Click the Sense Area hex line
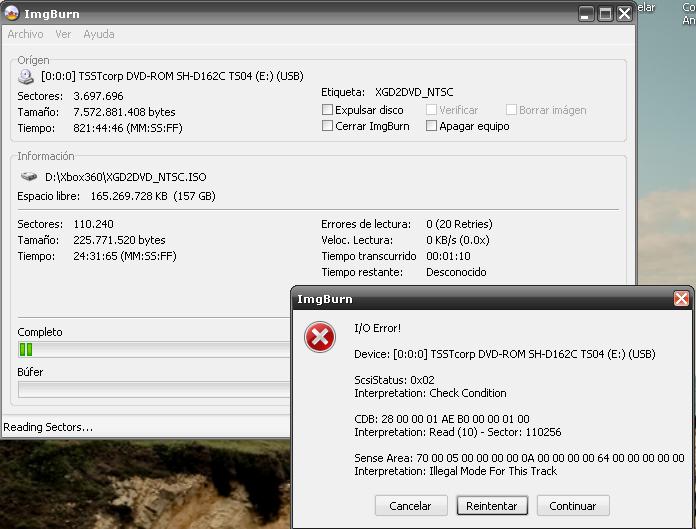 tap(519, 458)
